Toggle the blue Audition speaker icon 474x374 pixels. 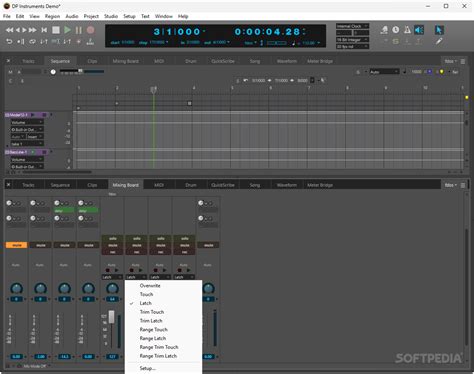(x=419, y=30)
